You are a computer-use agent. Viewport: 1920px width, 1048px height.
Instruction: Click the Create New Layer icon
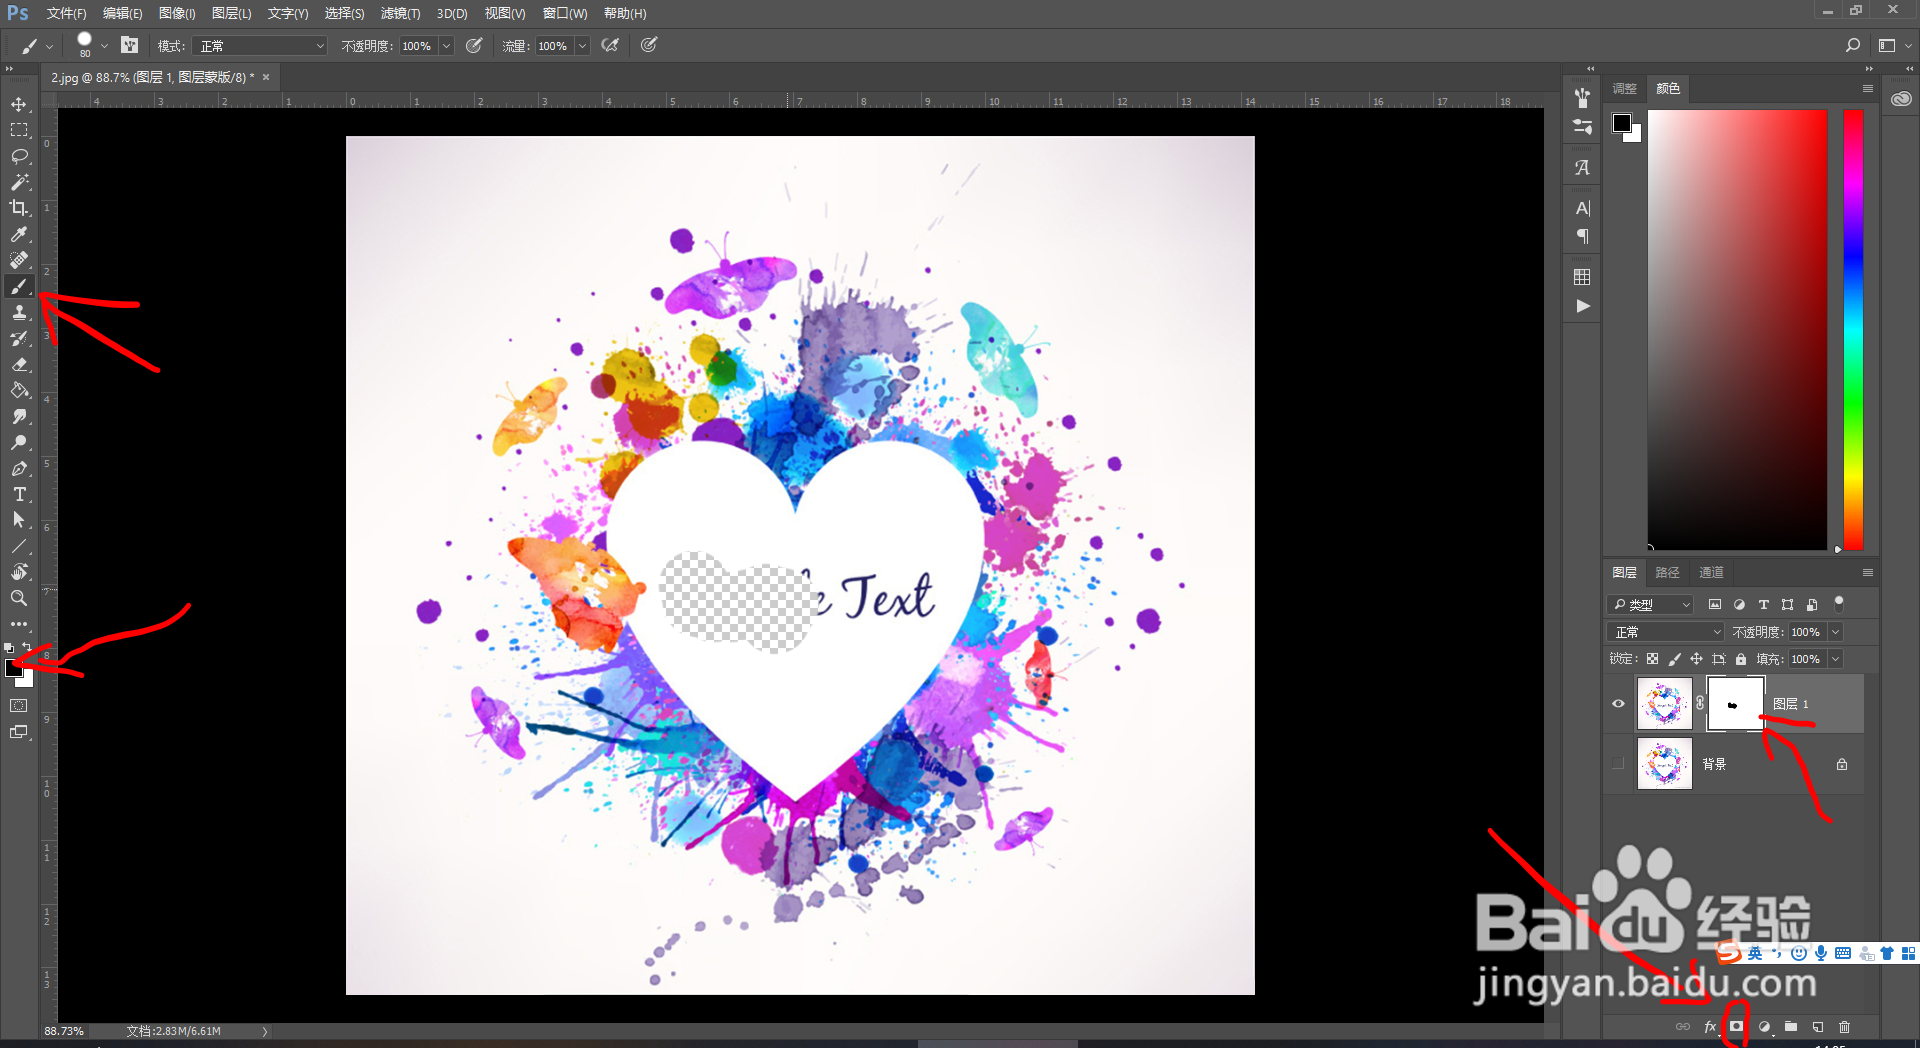(1818, 1026)
